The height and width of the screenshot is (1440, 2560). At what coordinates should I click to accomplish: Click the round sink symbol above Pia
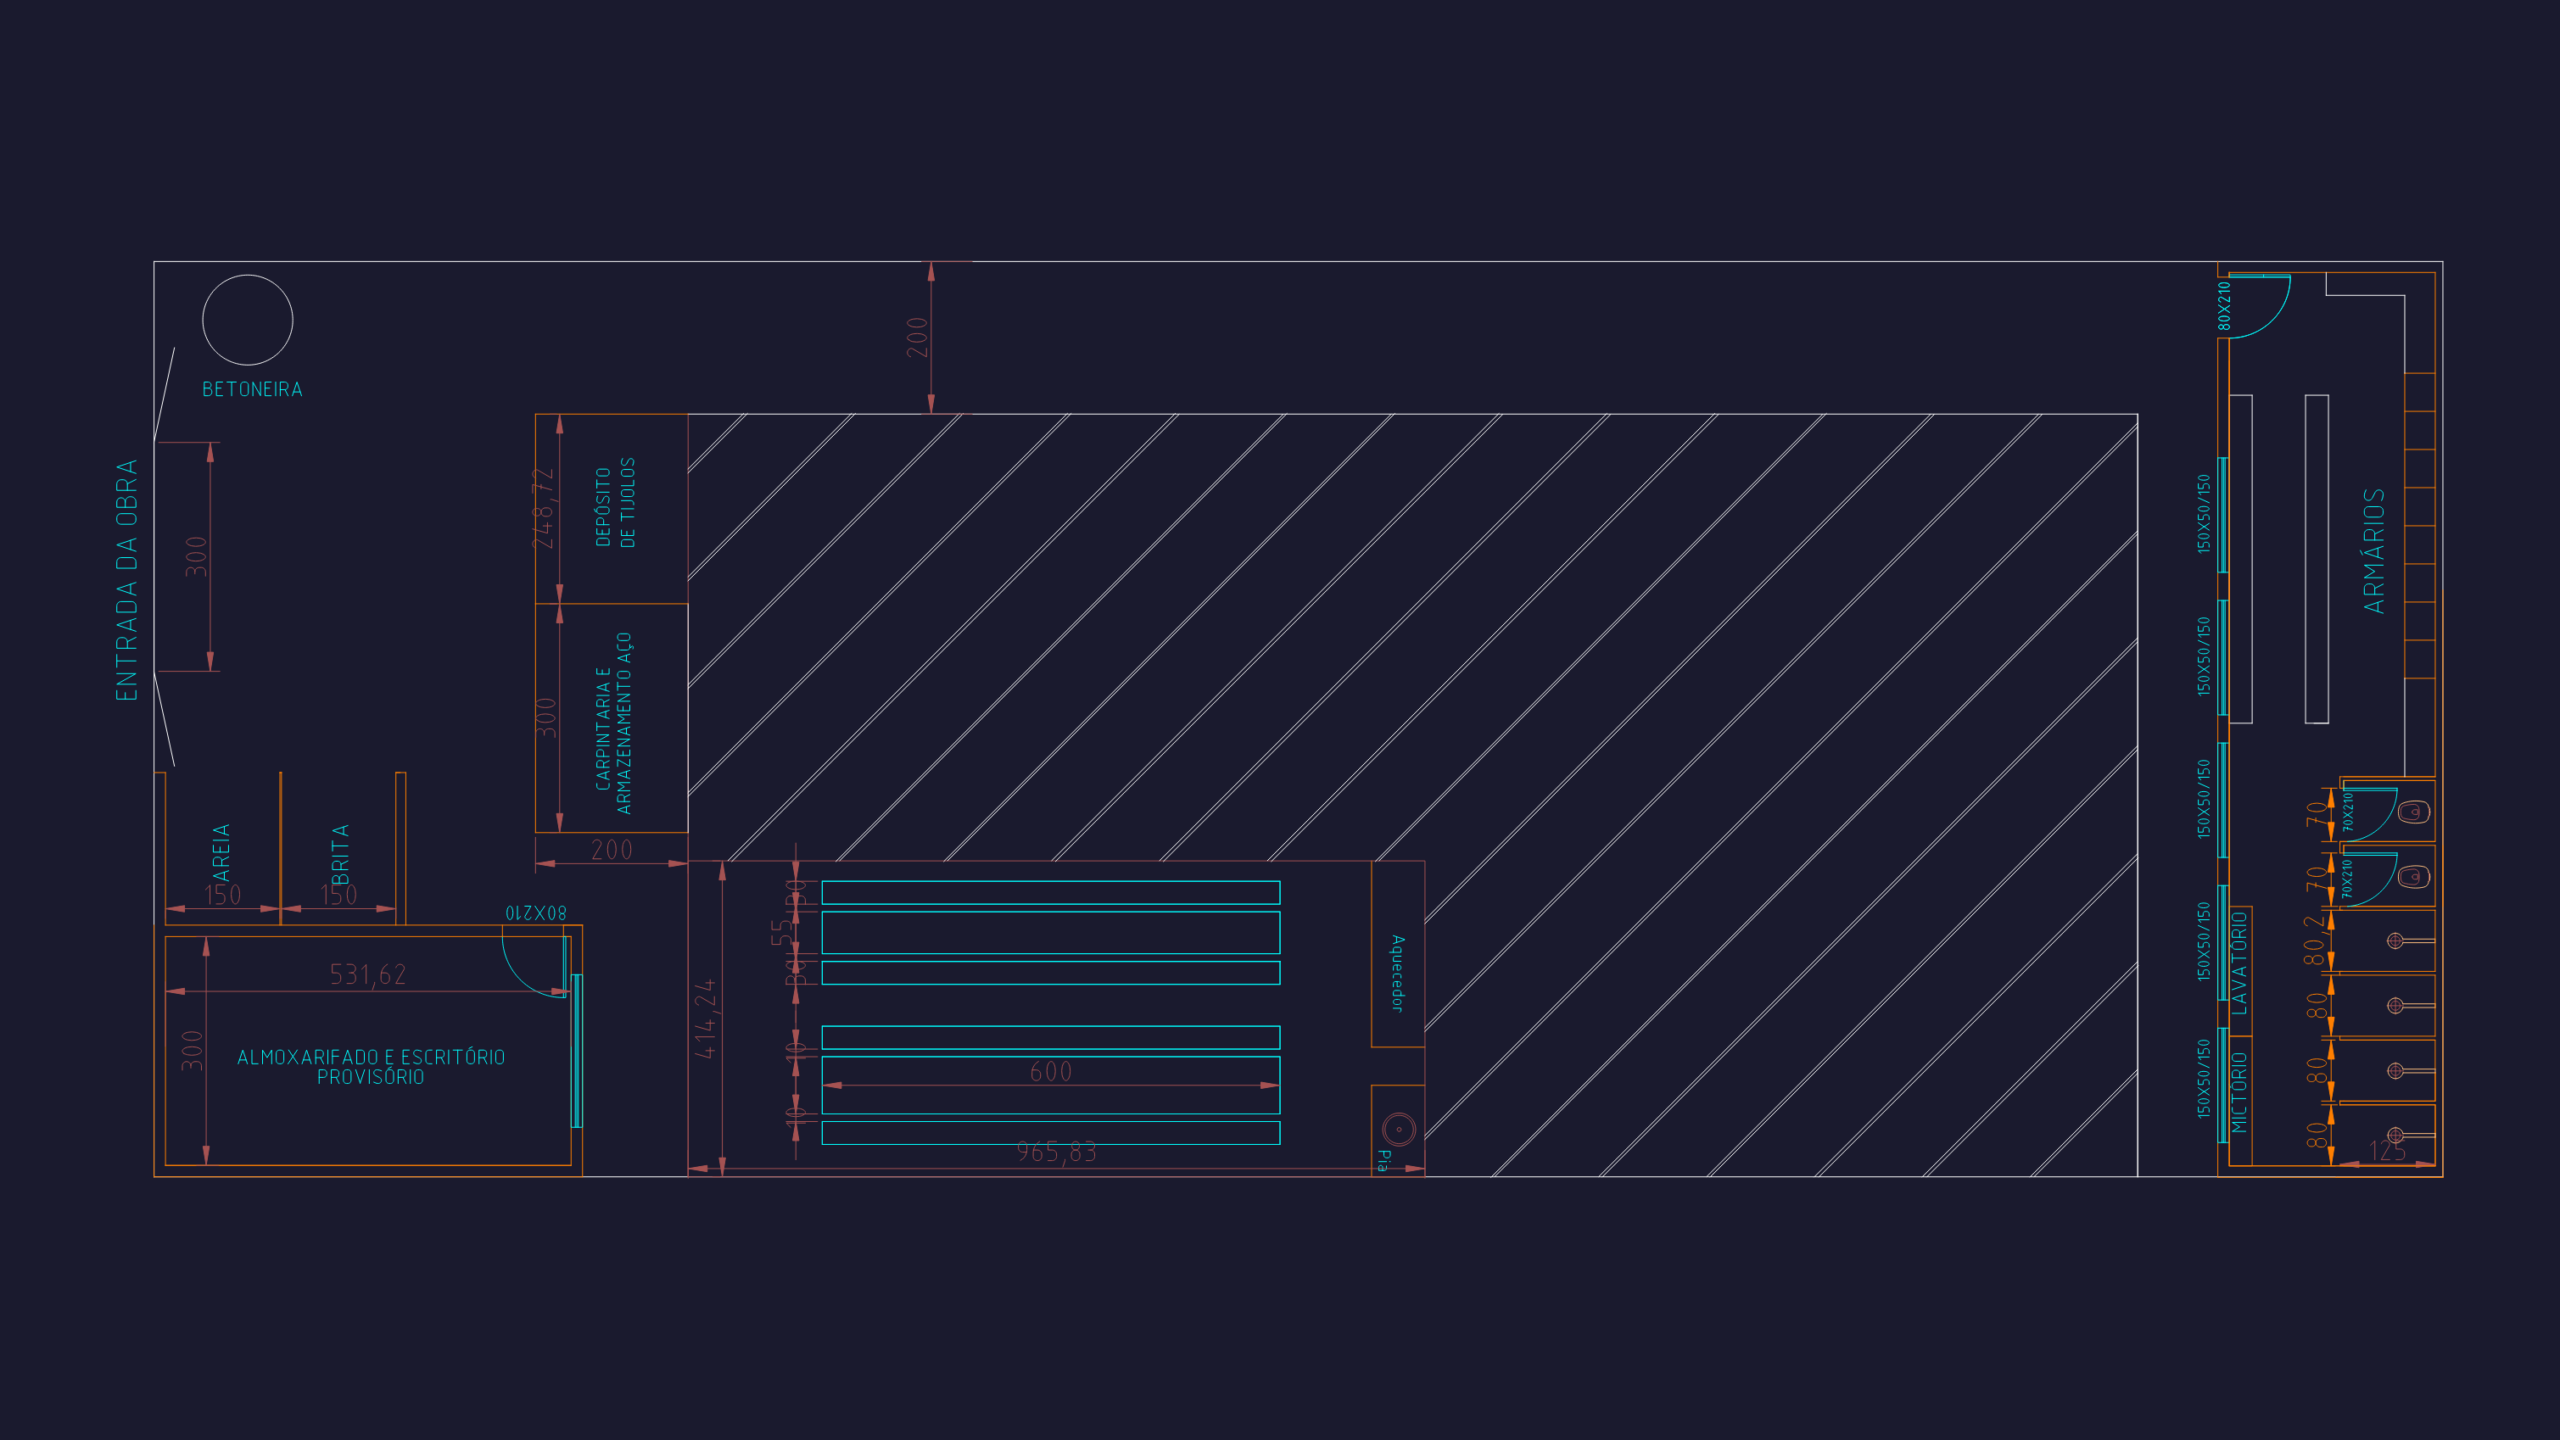[x=1399, y=1129]
